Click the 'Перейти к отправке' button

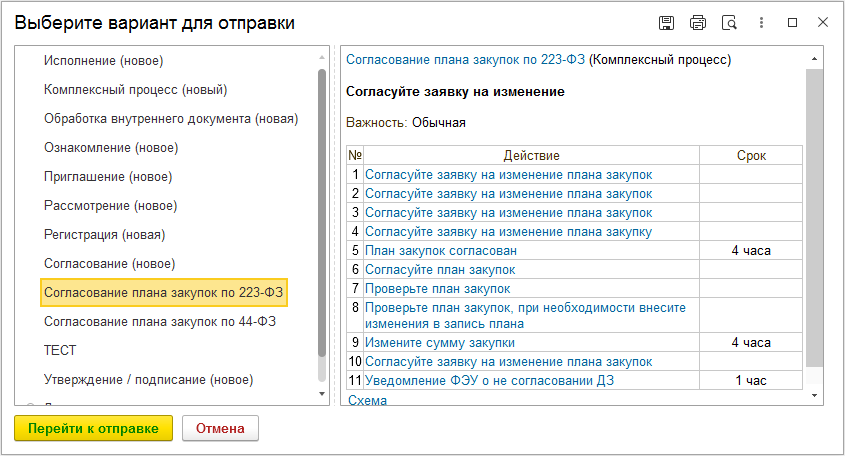coord(93,429)
